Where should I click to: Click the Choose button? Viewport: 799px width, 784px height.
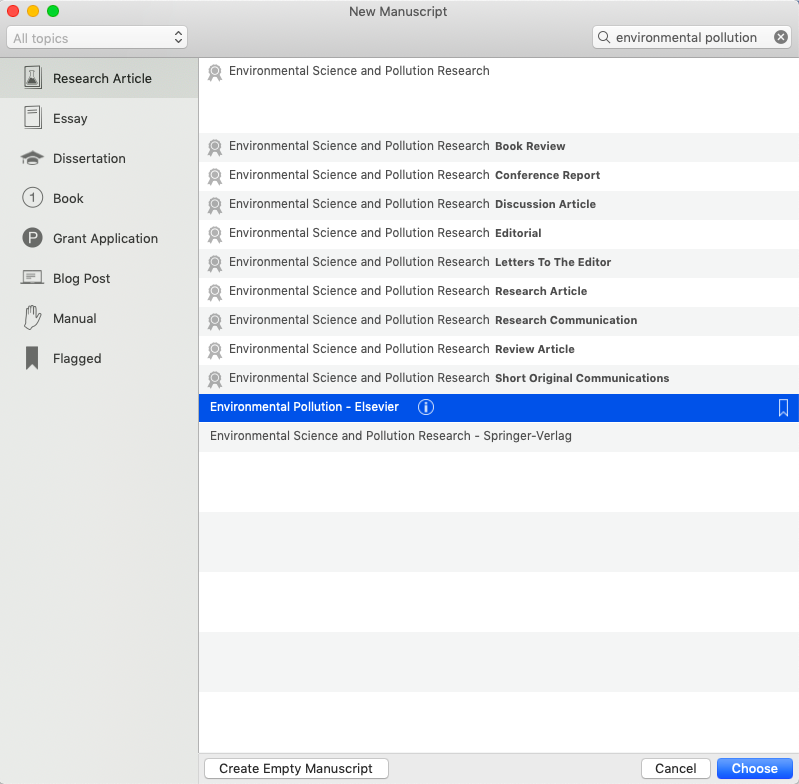click(x=755, y=768)
